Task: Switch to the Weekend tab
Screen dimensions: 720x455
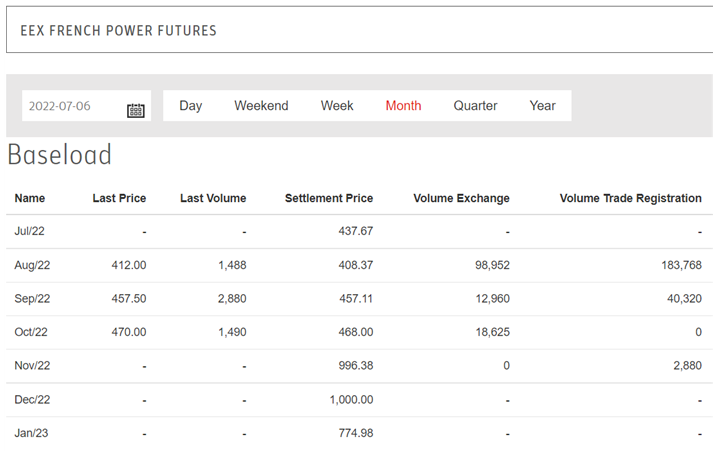Action: pos(261,106)
